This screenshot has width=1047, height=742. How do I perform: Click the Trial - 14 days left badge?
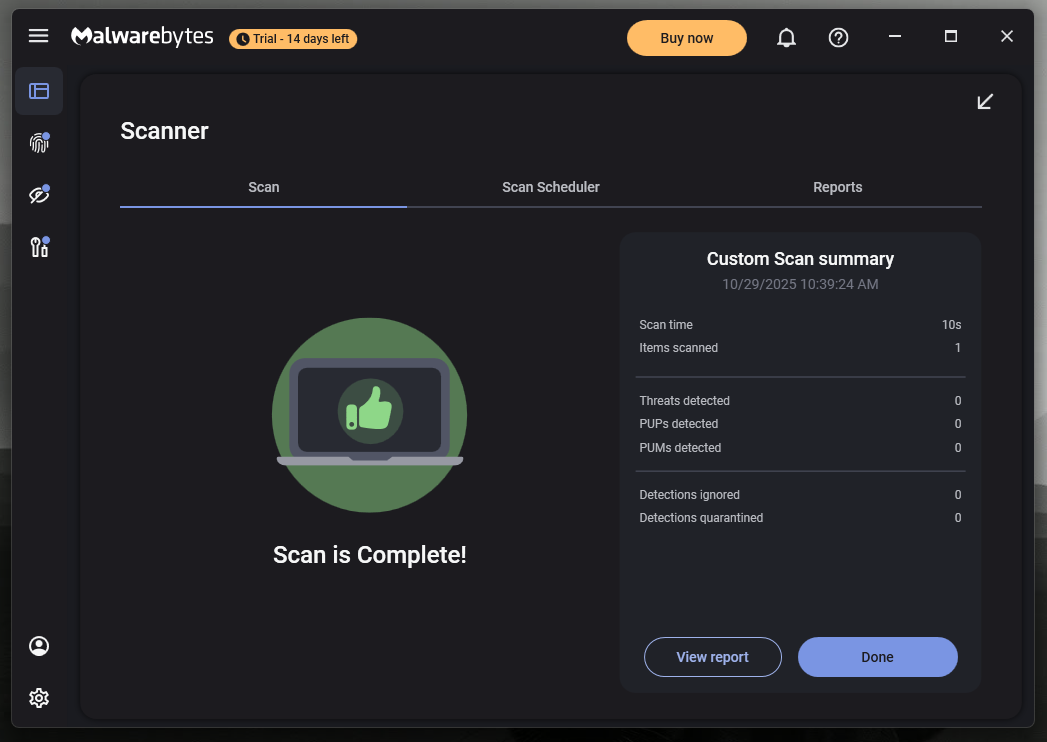click(293, 39)
